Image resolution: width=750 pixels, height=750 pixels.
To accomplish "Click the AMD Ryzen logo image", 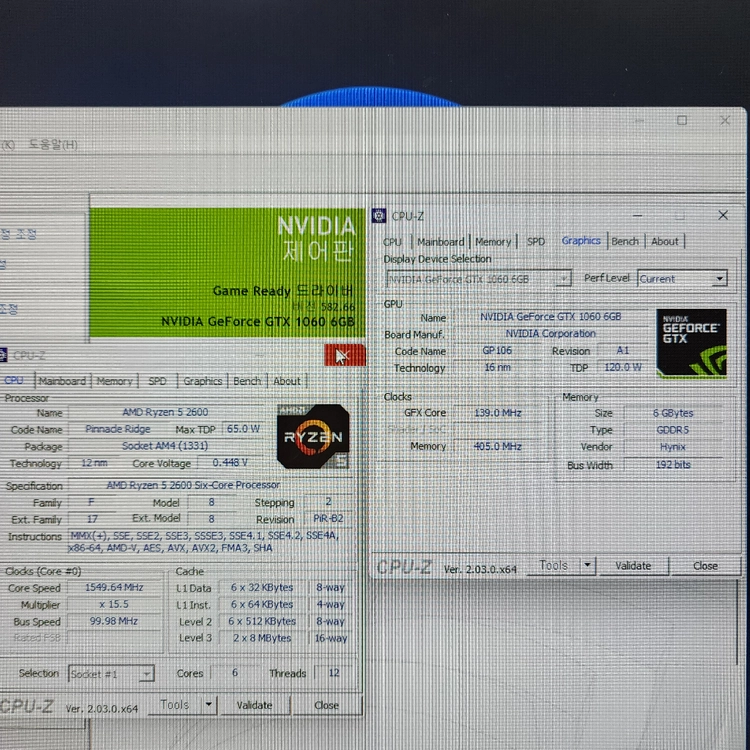I will click(313, 436).
